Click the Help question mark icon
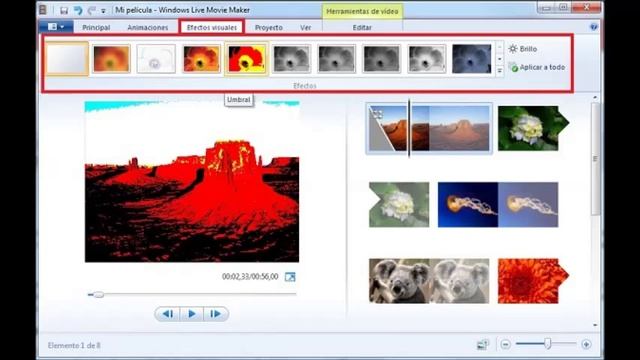 pos(594,27)
